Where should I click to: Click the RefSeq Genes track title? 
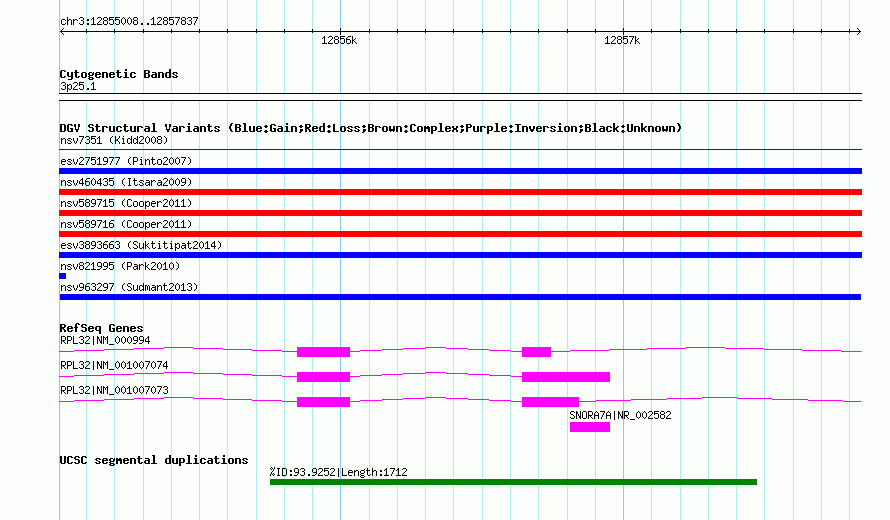tap(101, 328)
